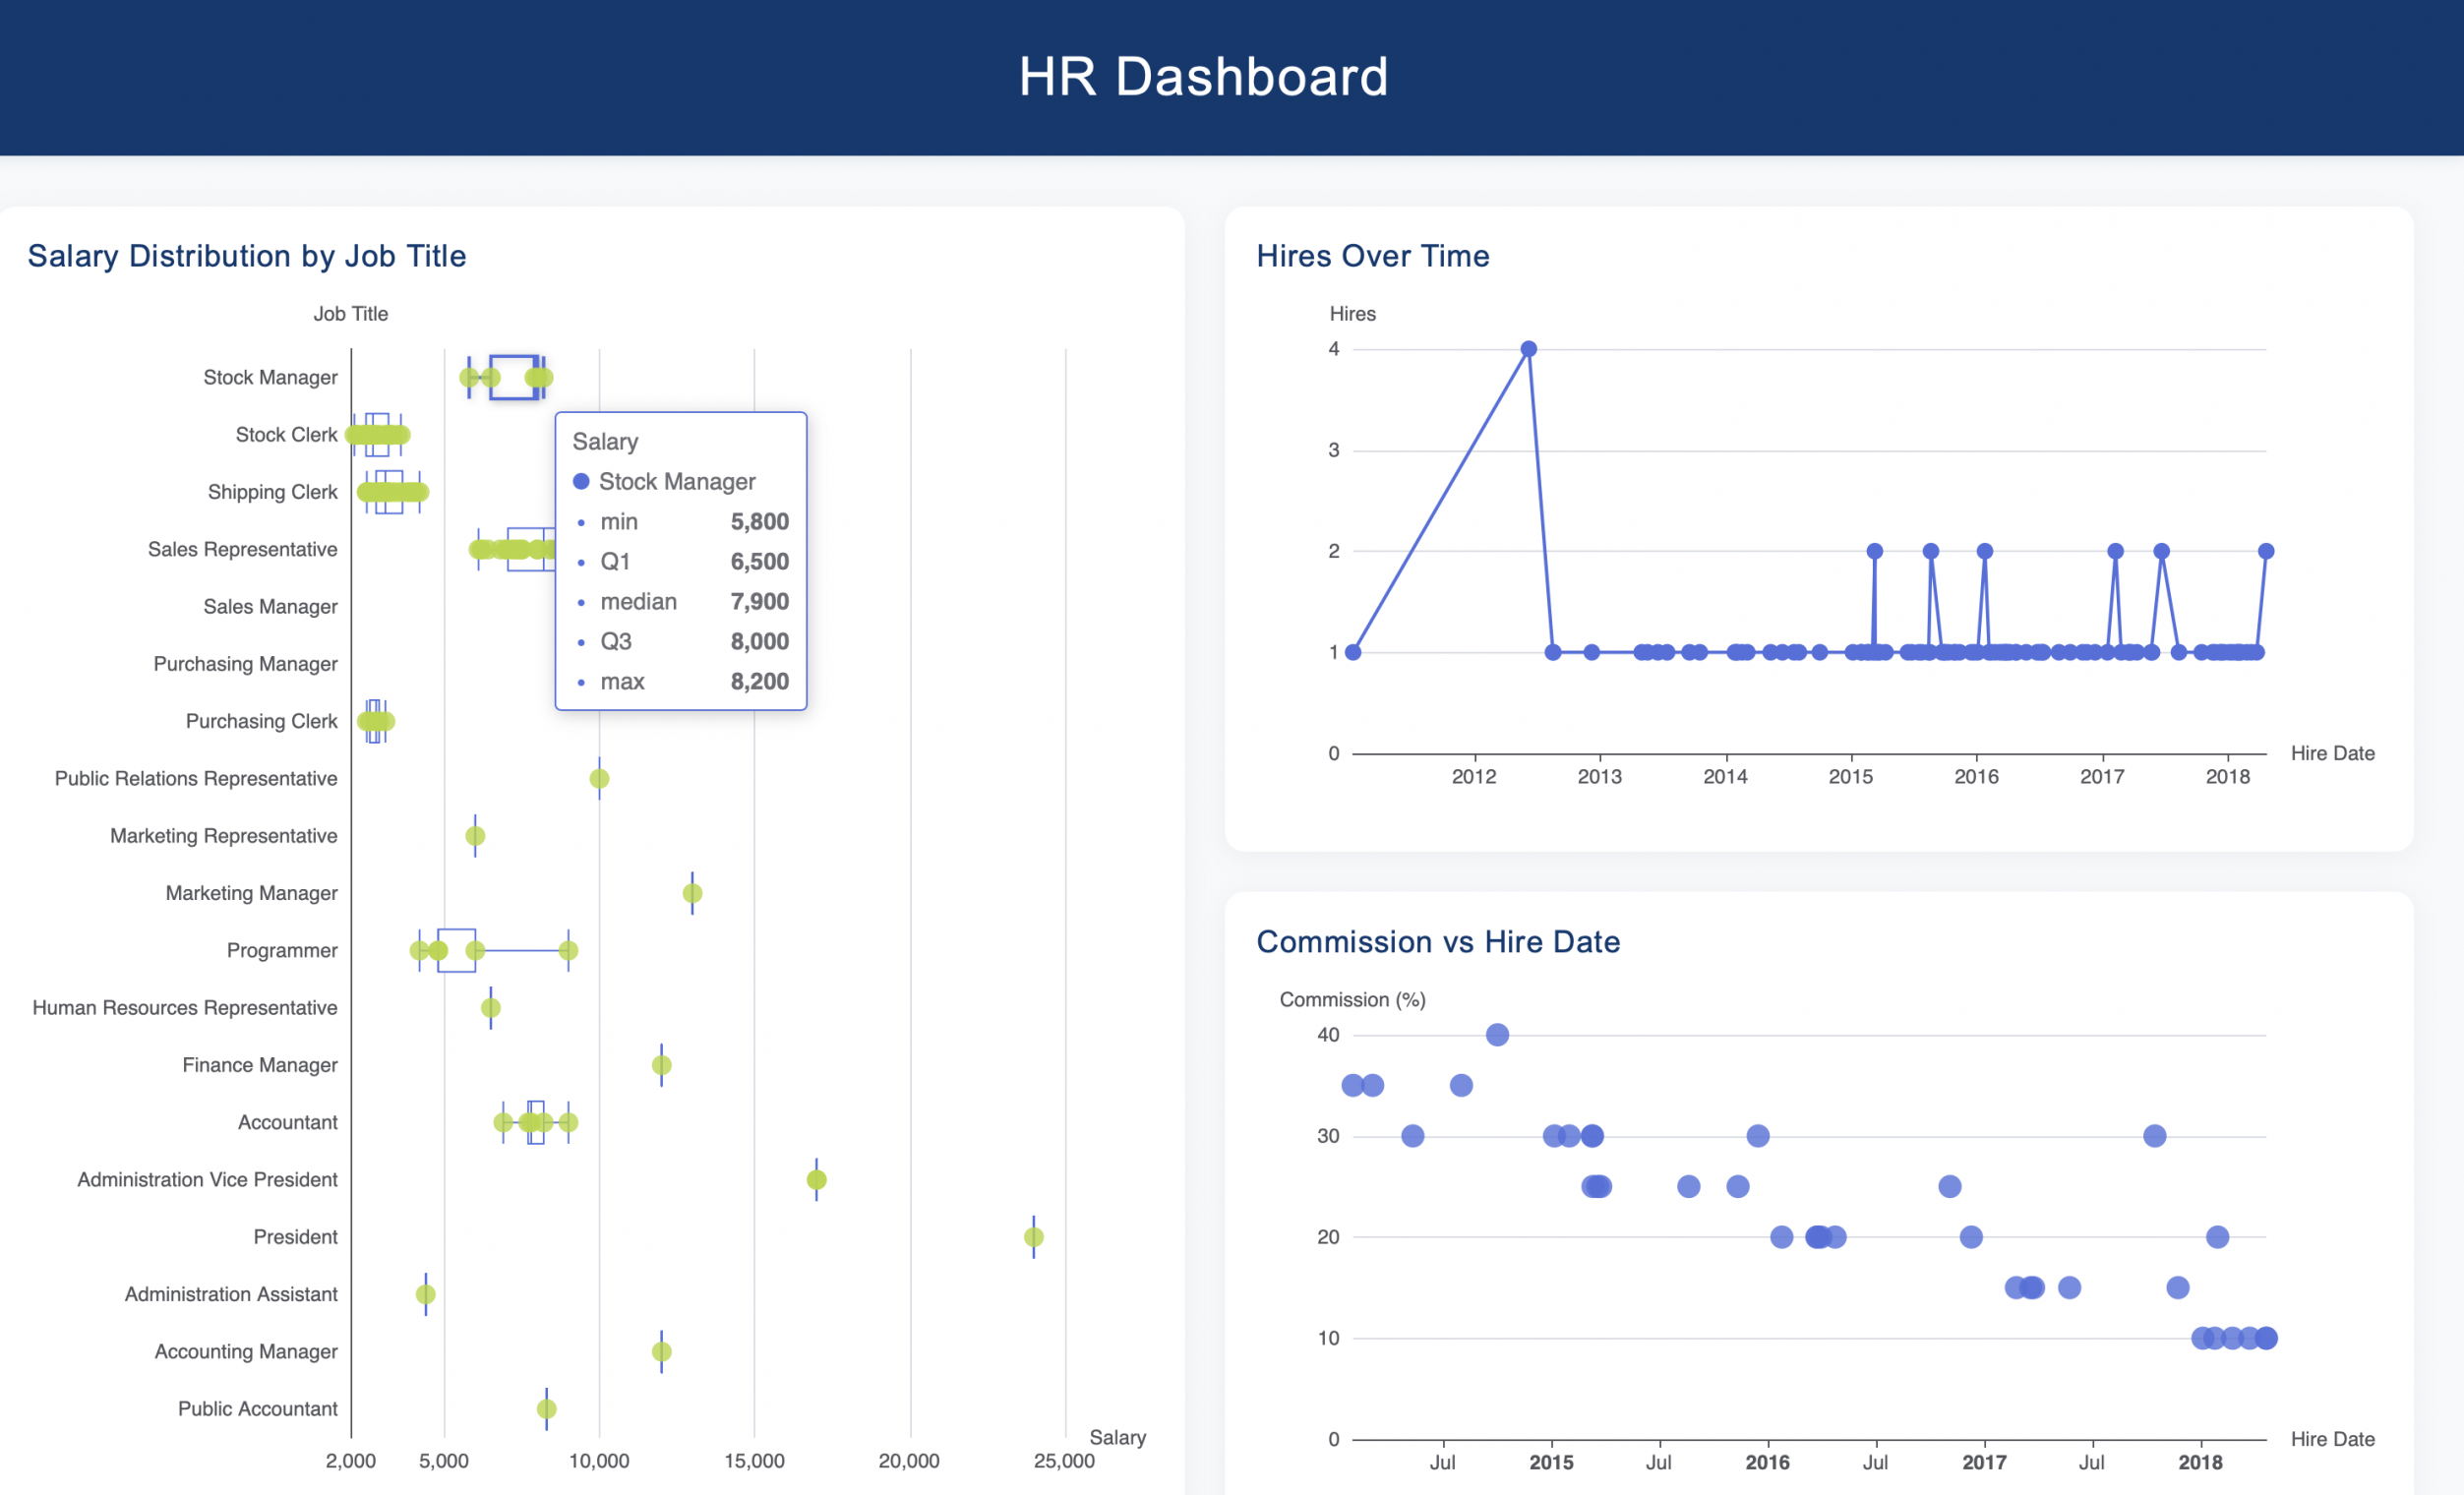Select the Public Relations Representative salary dot
The width and height of the screenshot is (2464, 1495).
(598, 777)
